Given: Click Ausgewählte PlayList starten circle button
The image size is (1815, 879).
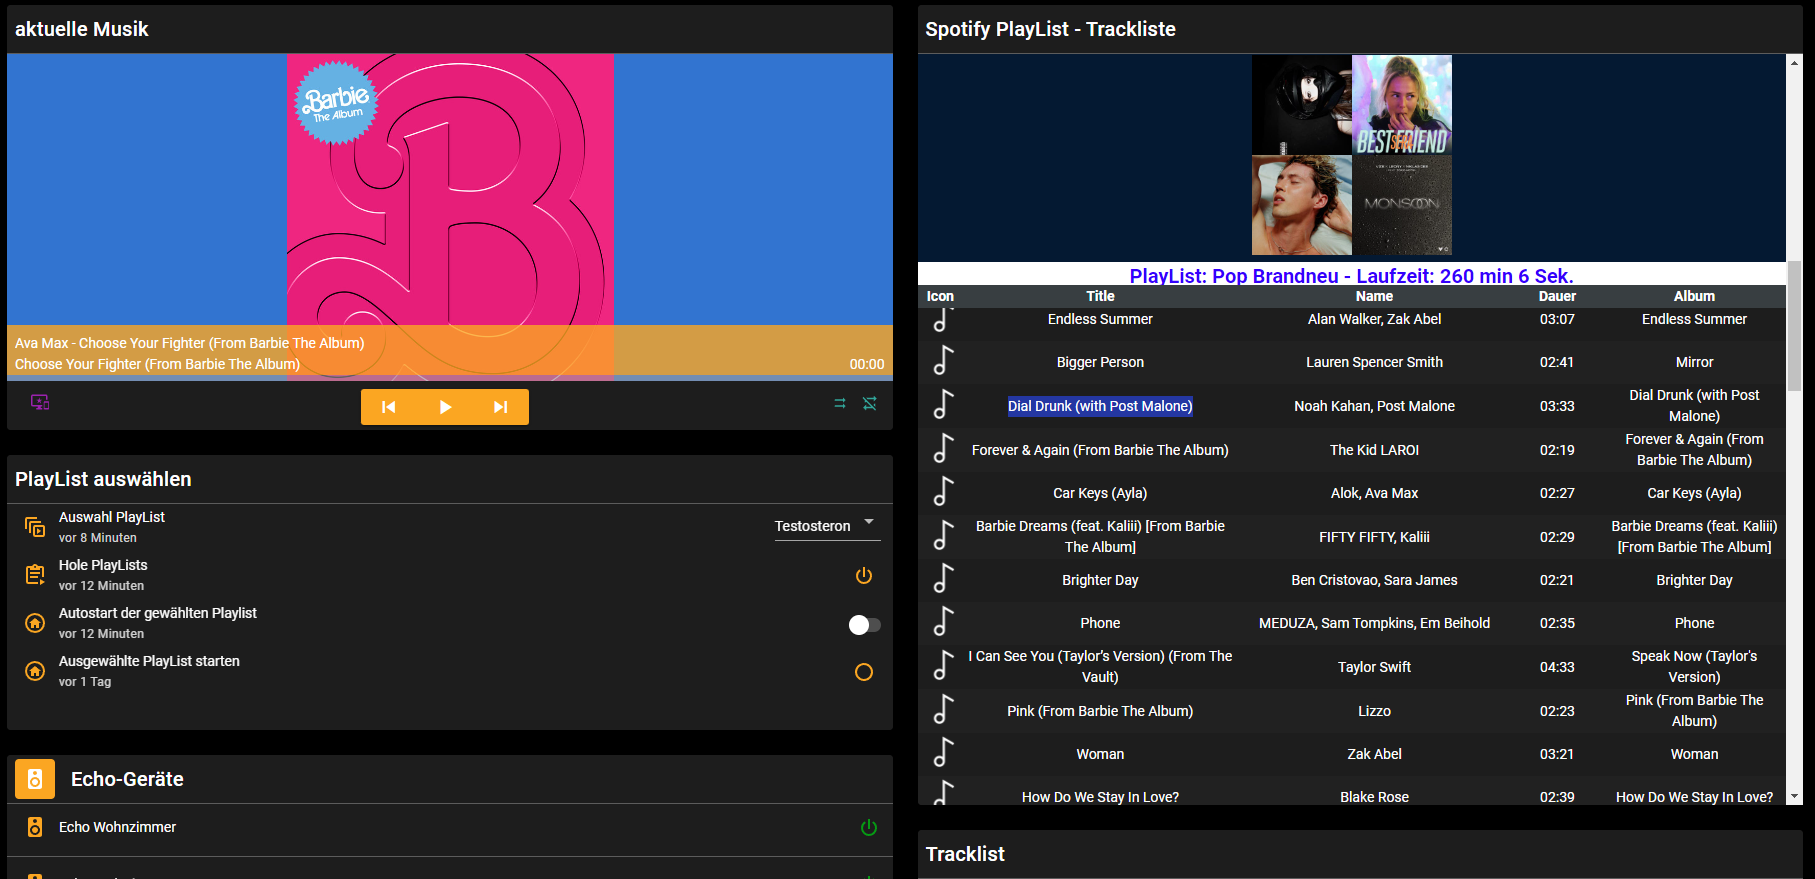Looking at the screenshot, I should tap(864, 672).
